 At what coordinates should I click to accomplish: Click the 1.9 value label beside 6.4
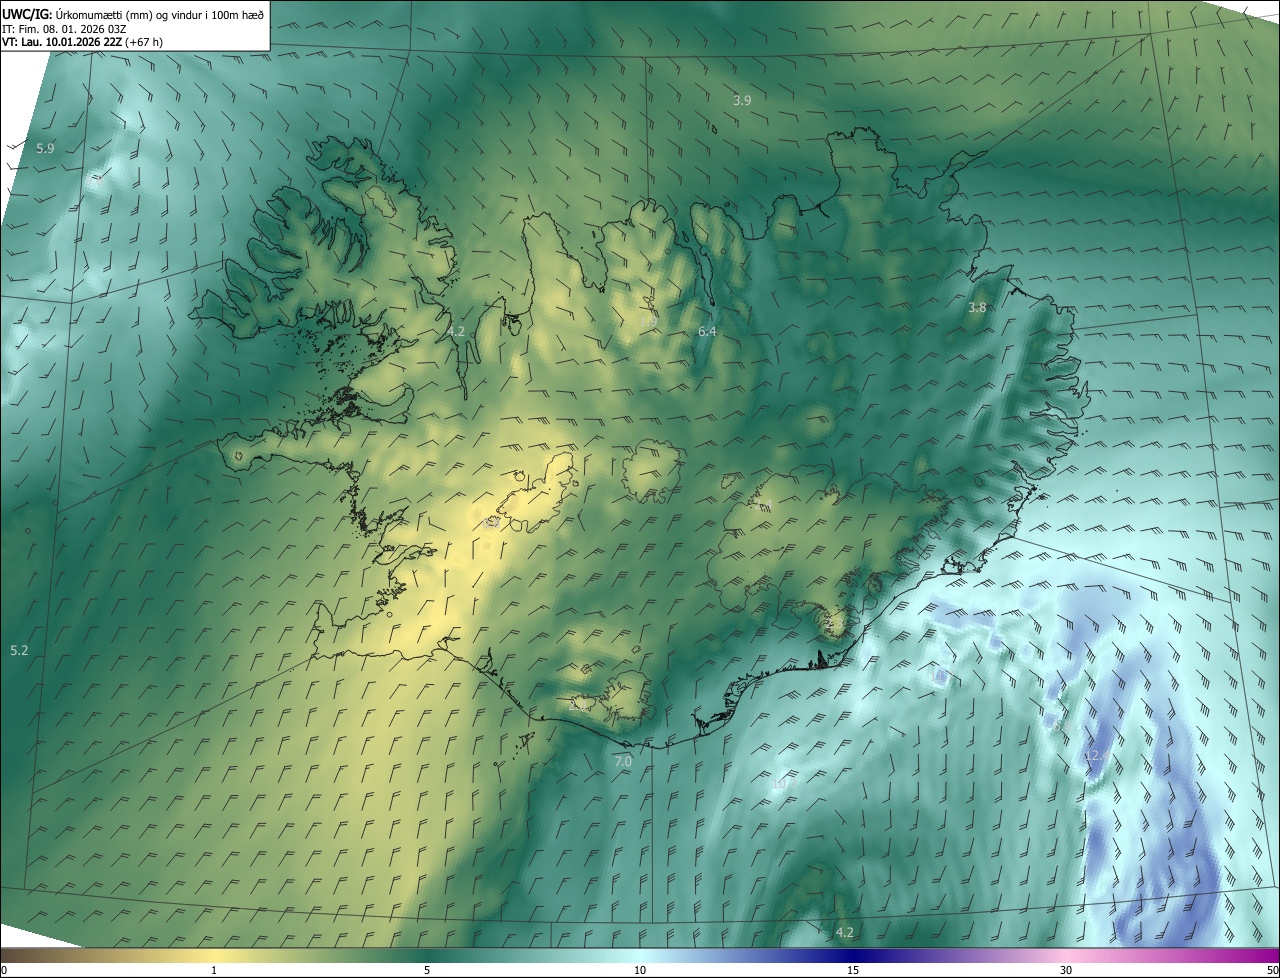650,322
